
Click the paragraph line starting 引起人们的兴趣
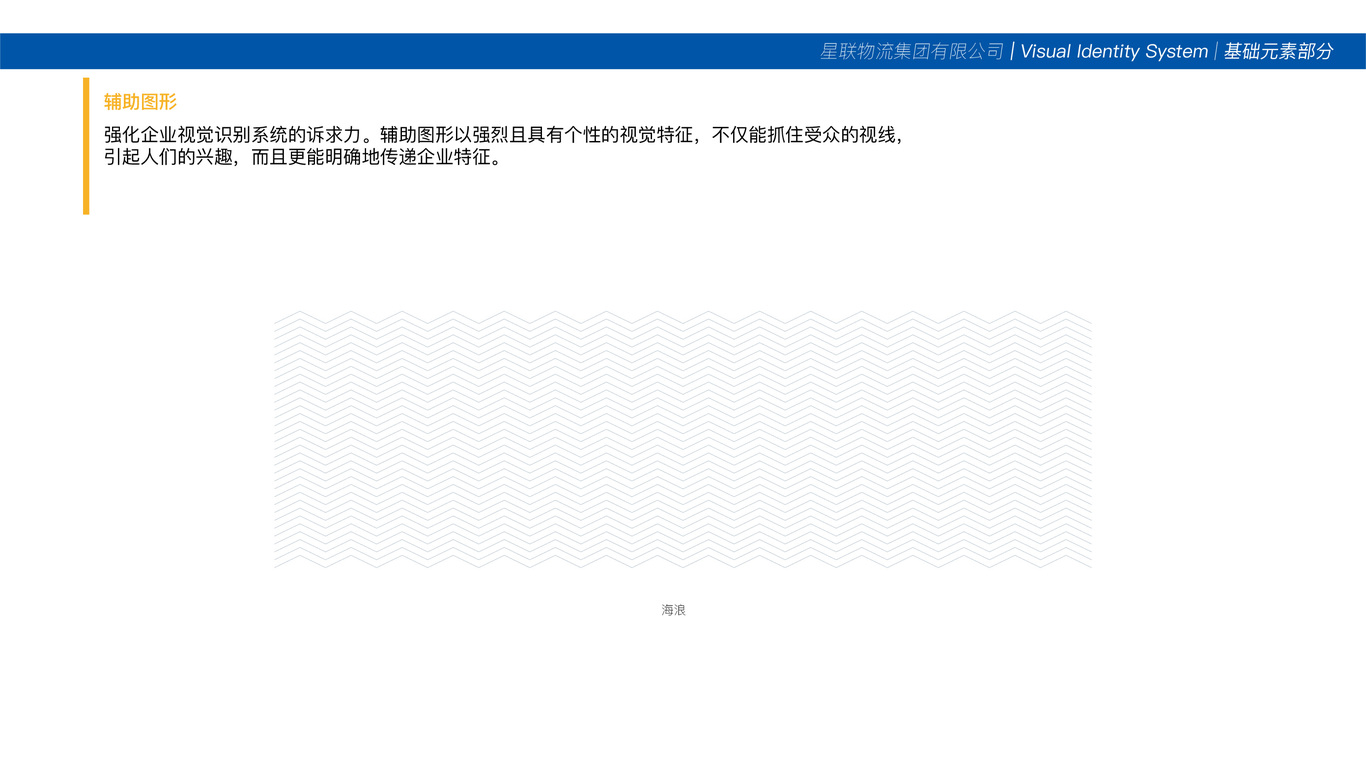[302, 157]
